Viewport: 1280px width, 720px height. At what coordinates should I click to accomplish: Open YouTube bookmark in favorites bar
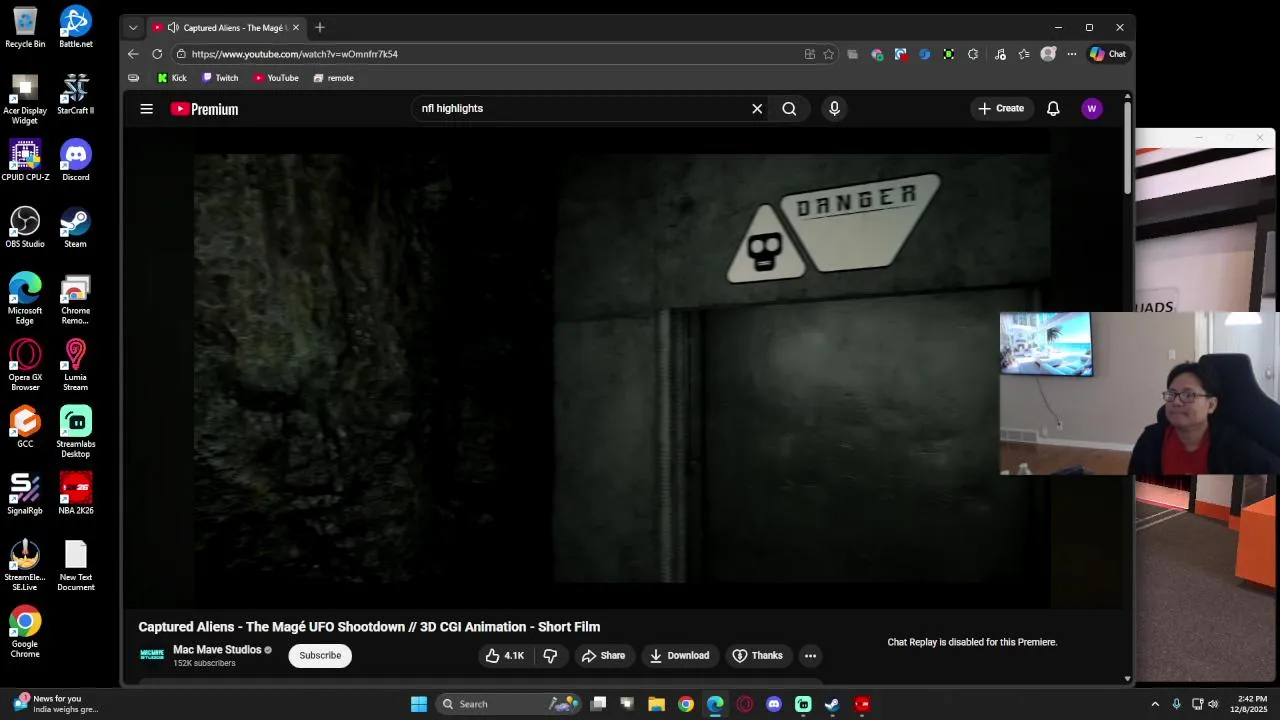point(276,78)
